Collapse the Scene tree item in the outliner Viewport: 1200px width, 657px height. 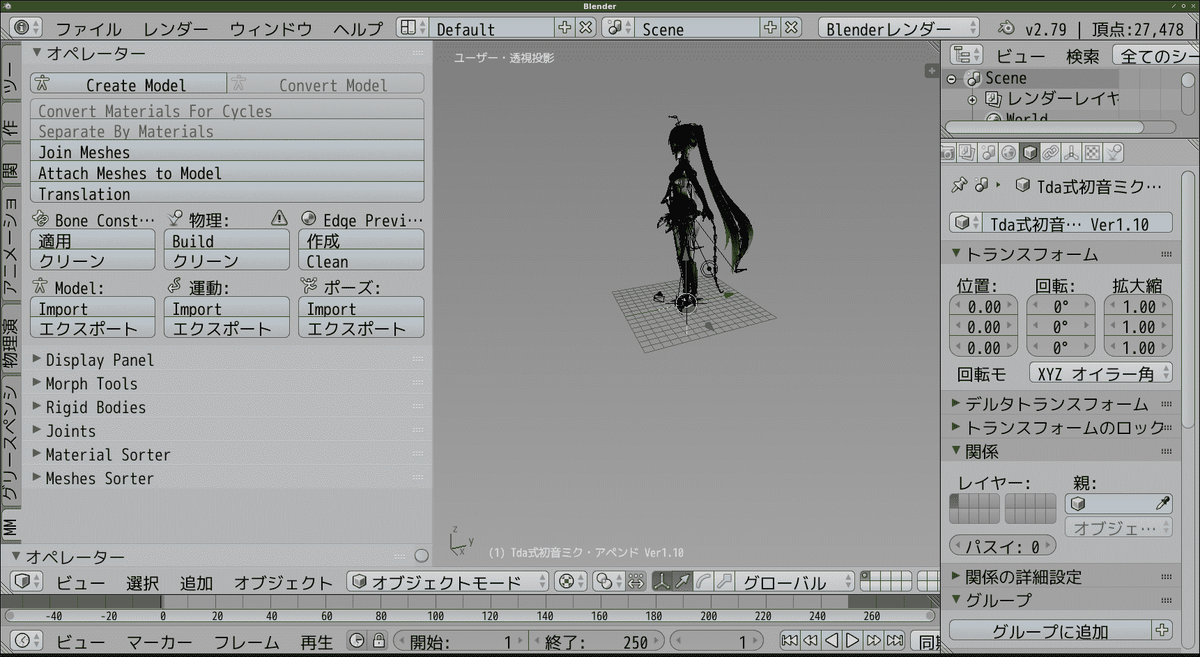(x=953, y=78)
